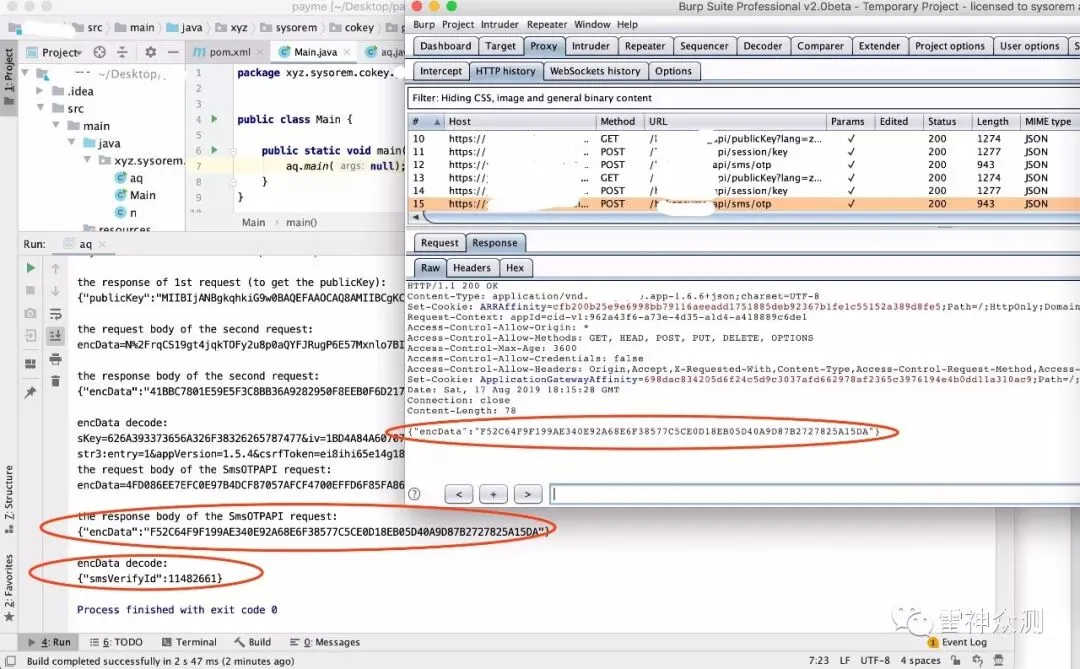Screen dimensions: 1080x669
Task: Select history row 12 api/sms/otp
Action: [x=744, y=165]
